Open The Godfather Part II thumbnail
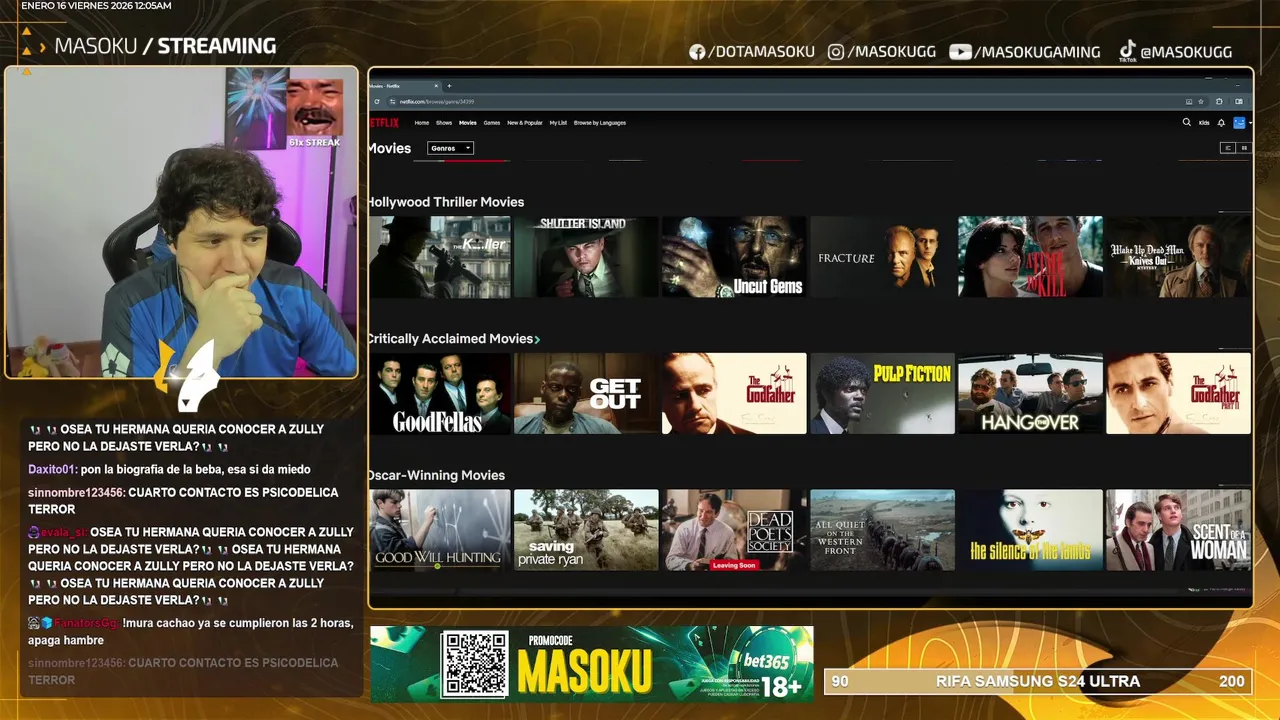1280x720 pixels. point(1178,393)
